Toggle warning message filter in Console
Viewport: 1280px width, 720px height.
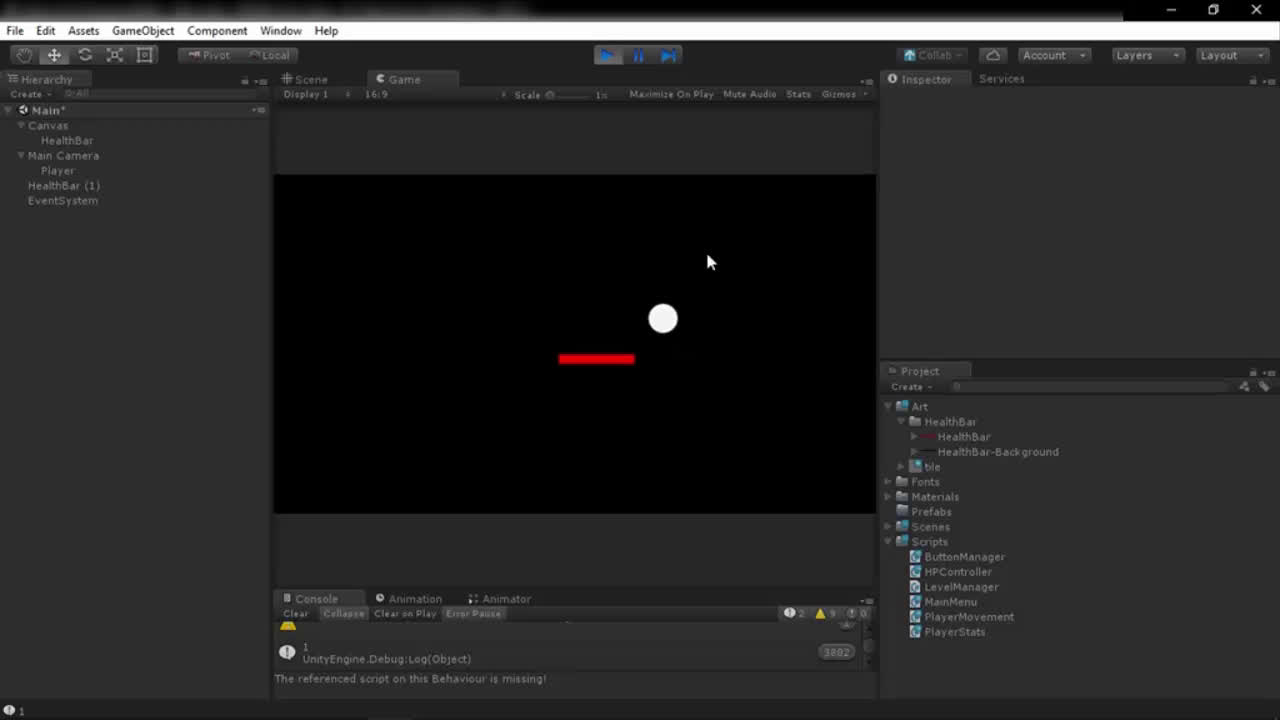[825, 613]
